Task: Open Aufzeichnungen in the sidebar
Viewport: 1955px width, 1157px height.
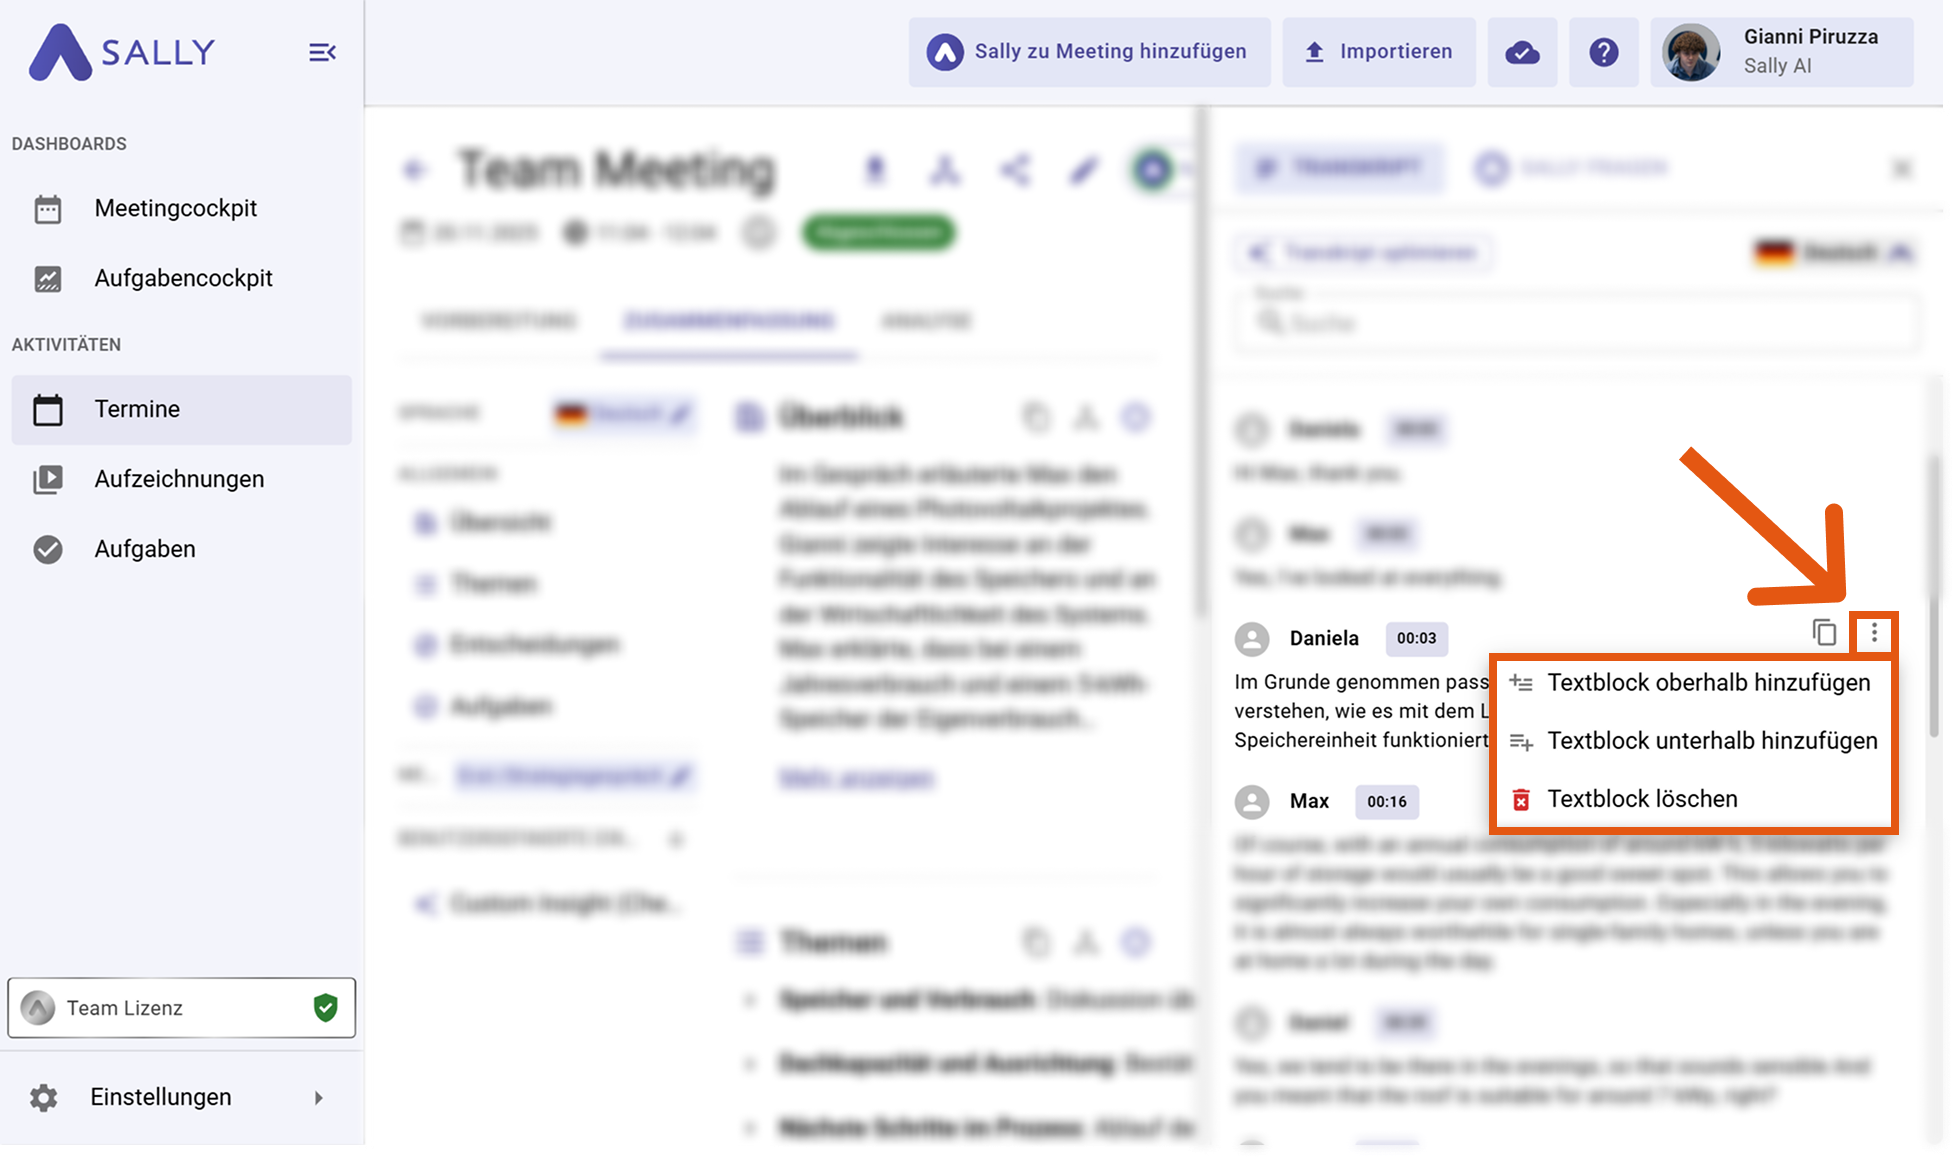Action: (179, 479)
